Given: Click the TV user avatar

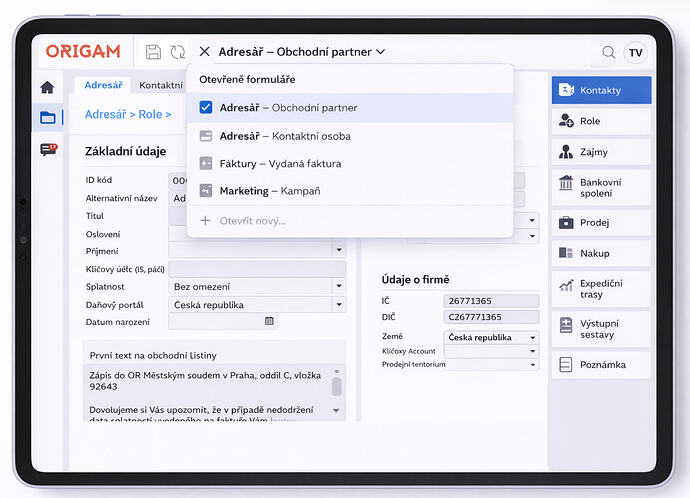Looking at the screenshot, I should point(635,52).
